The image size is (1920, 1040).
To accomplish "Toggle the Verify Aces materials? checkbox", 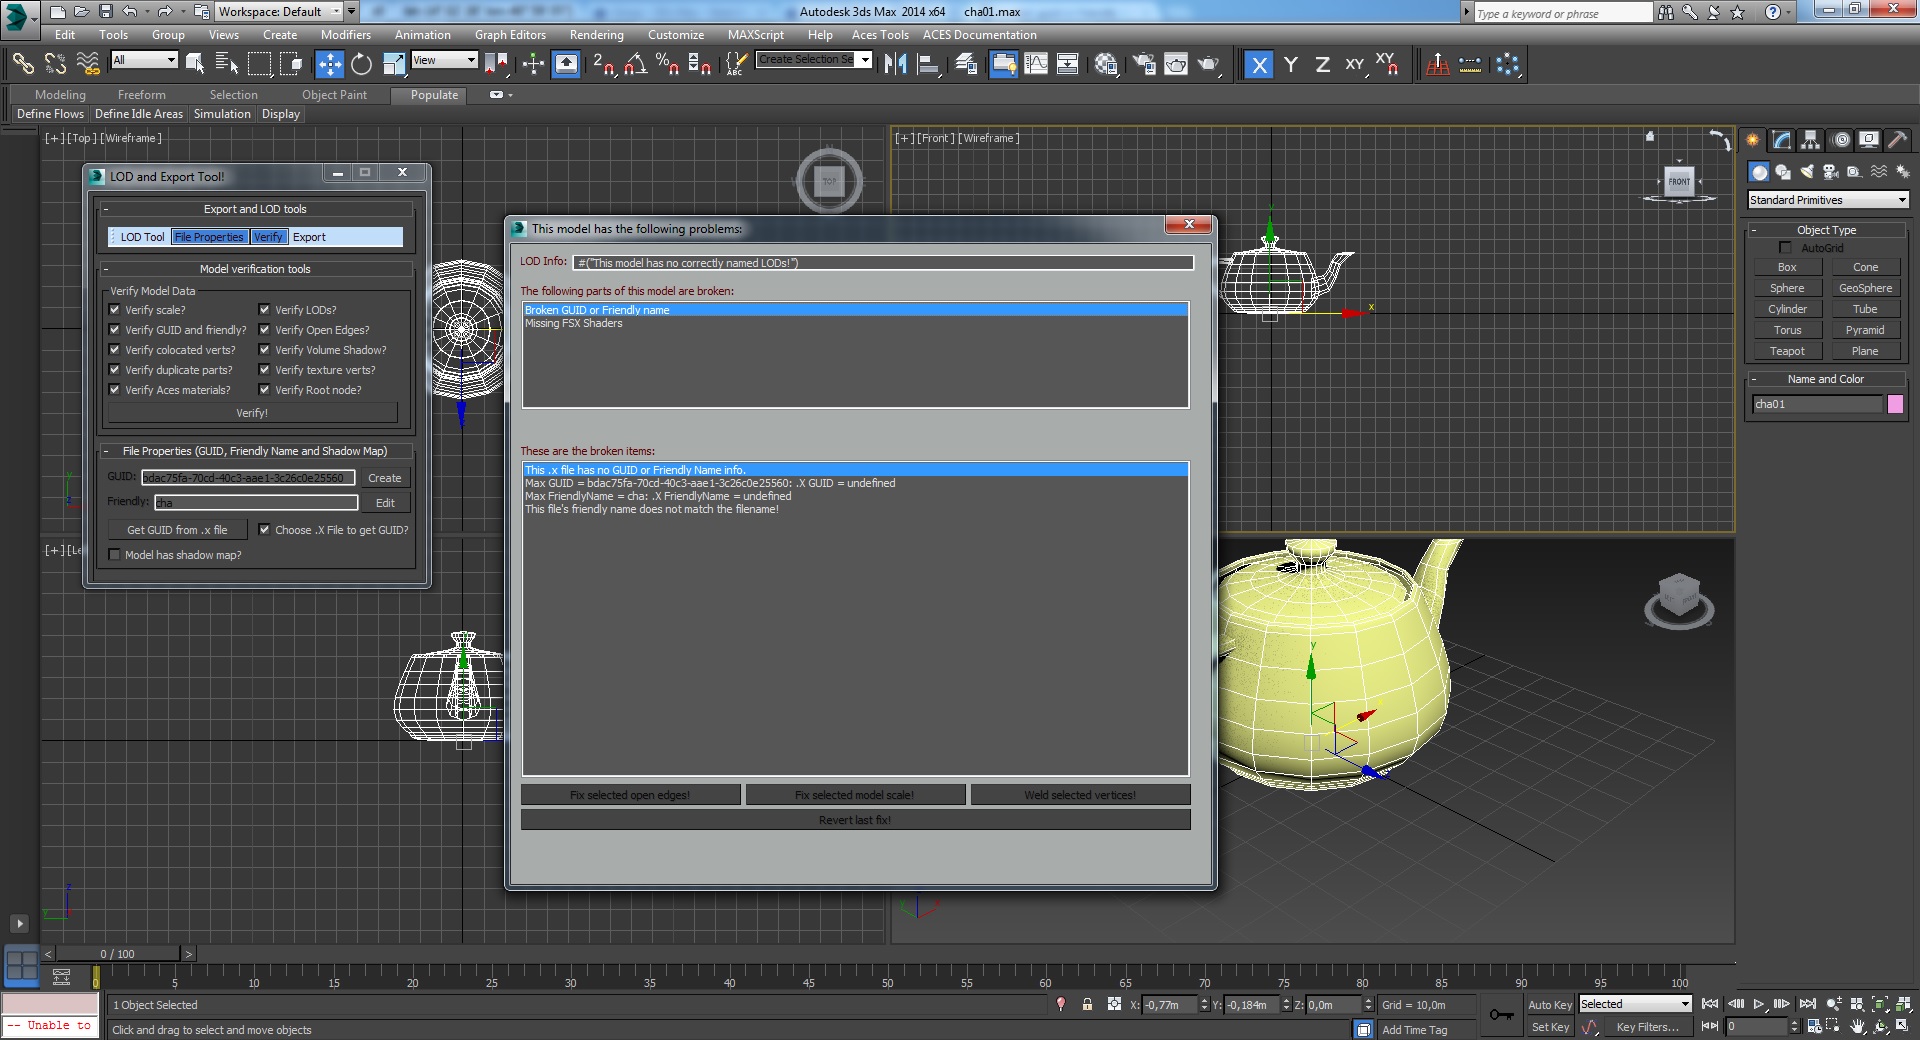I will coord(114,390).
